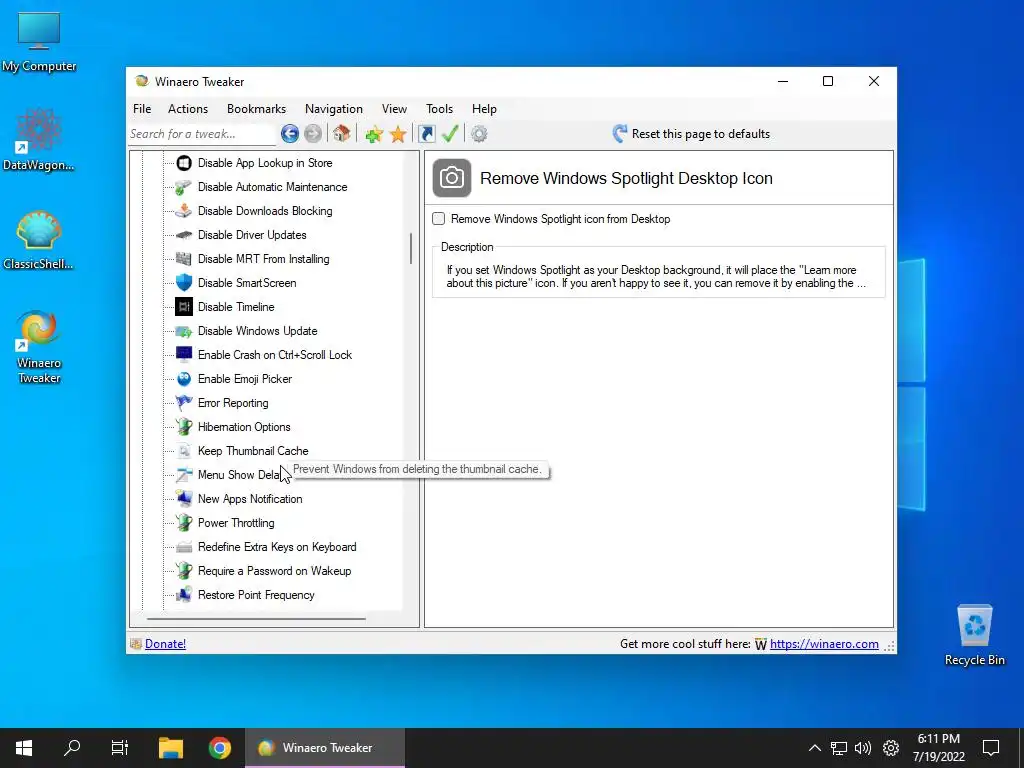Click the tree vertical scrollbar thumb
This screenshot has height=768, width=1024.
pyautogui.click(x=411, y=248)
